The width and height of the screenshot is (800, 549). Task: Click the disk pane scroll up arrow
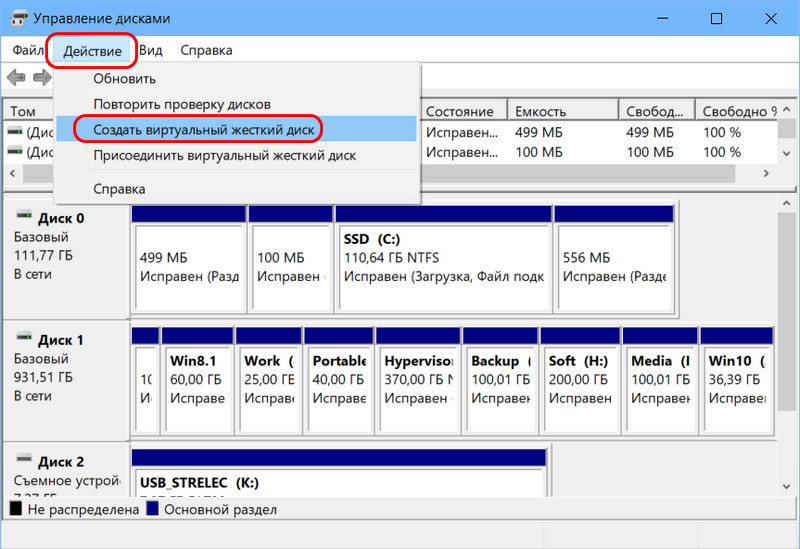tap(786, 203)
